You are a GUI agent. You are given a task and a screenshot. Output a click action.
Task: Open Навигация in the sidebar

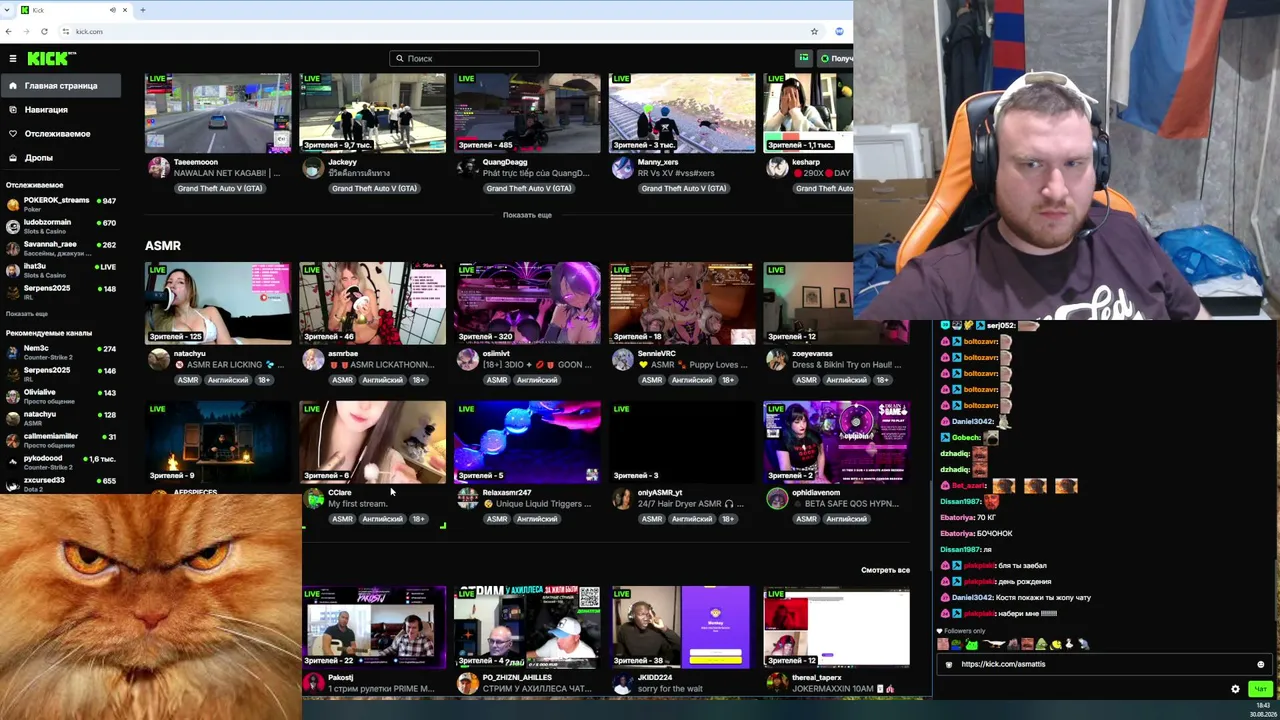point(46,110)
